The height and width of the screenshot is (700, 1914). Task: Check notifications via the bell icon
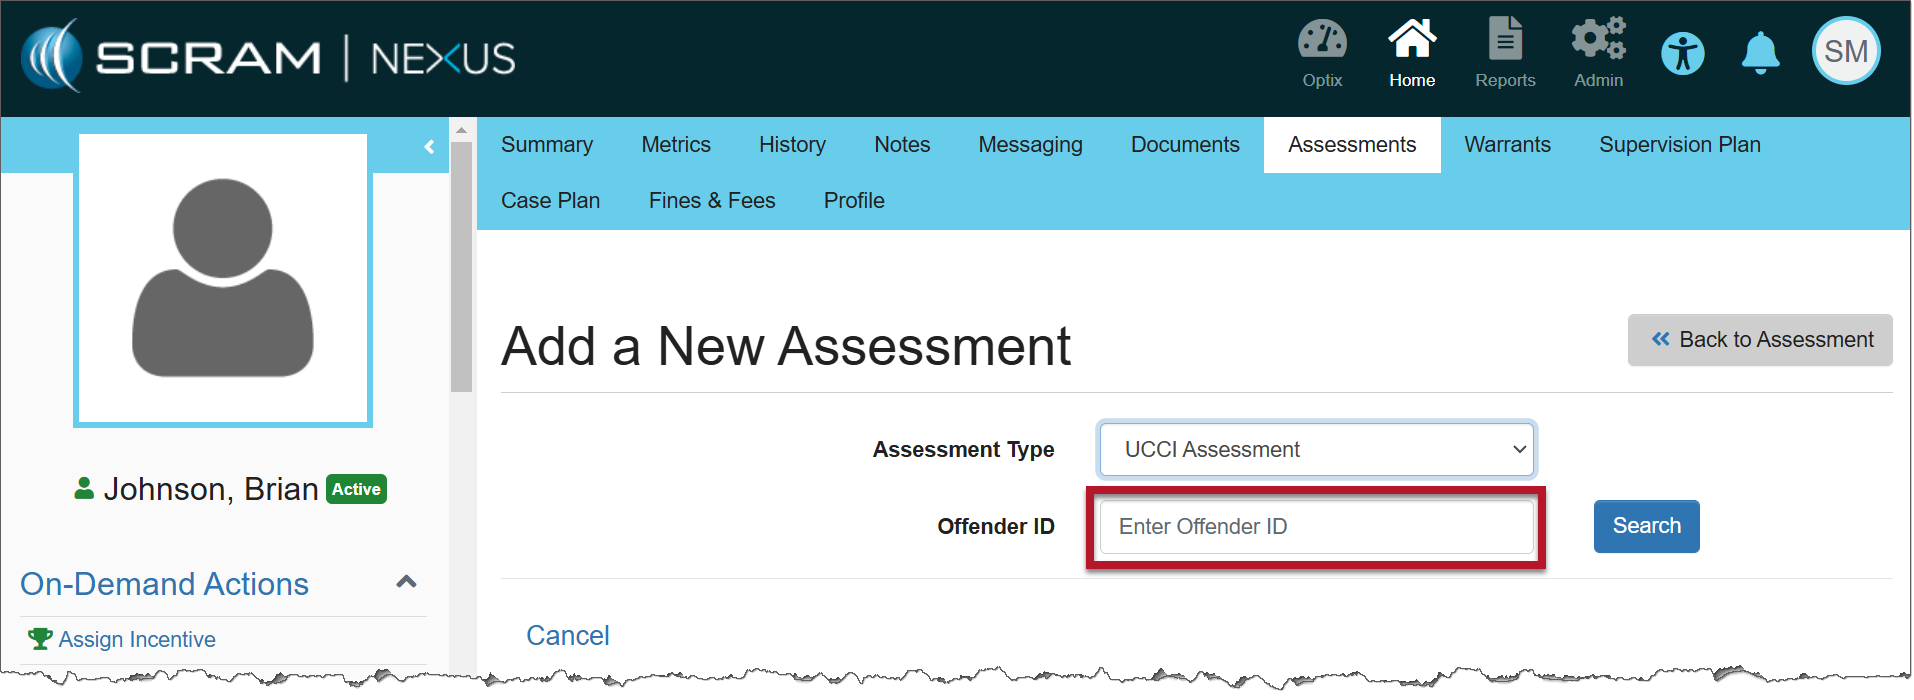(x=1760, y=54)
